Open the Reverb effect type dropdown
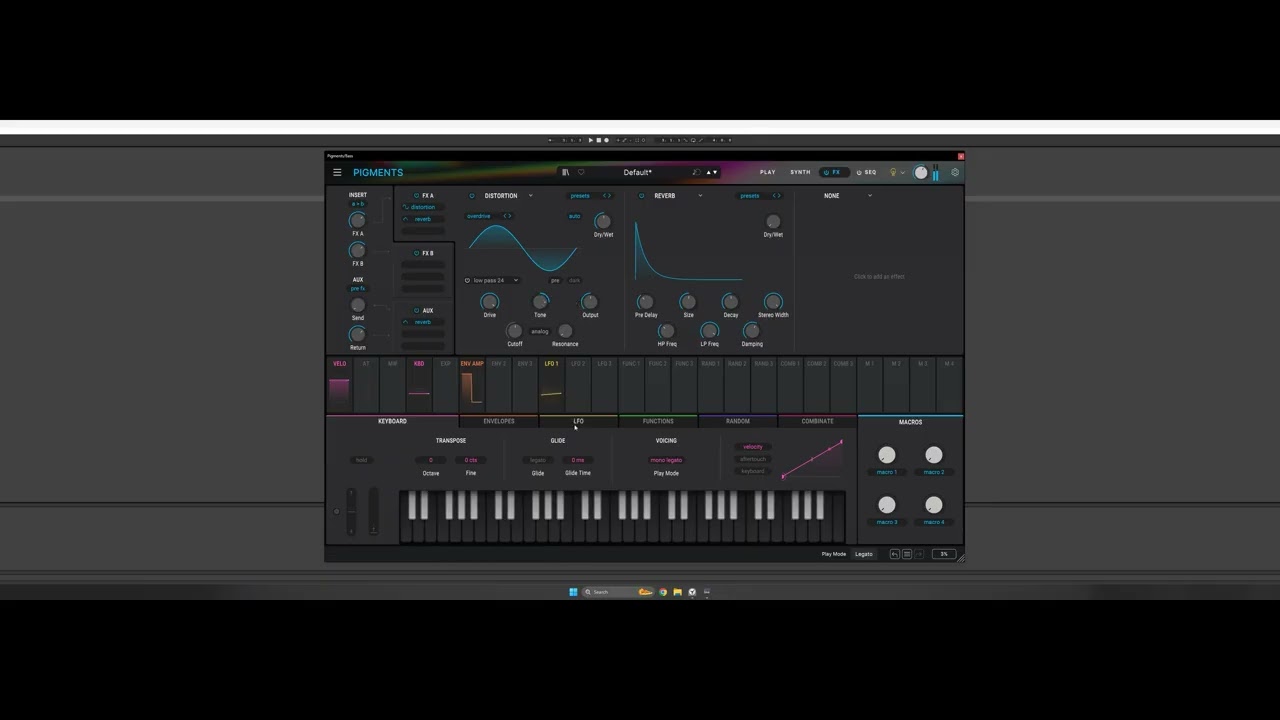1280x720 pixels. tap(700, 196)
